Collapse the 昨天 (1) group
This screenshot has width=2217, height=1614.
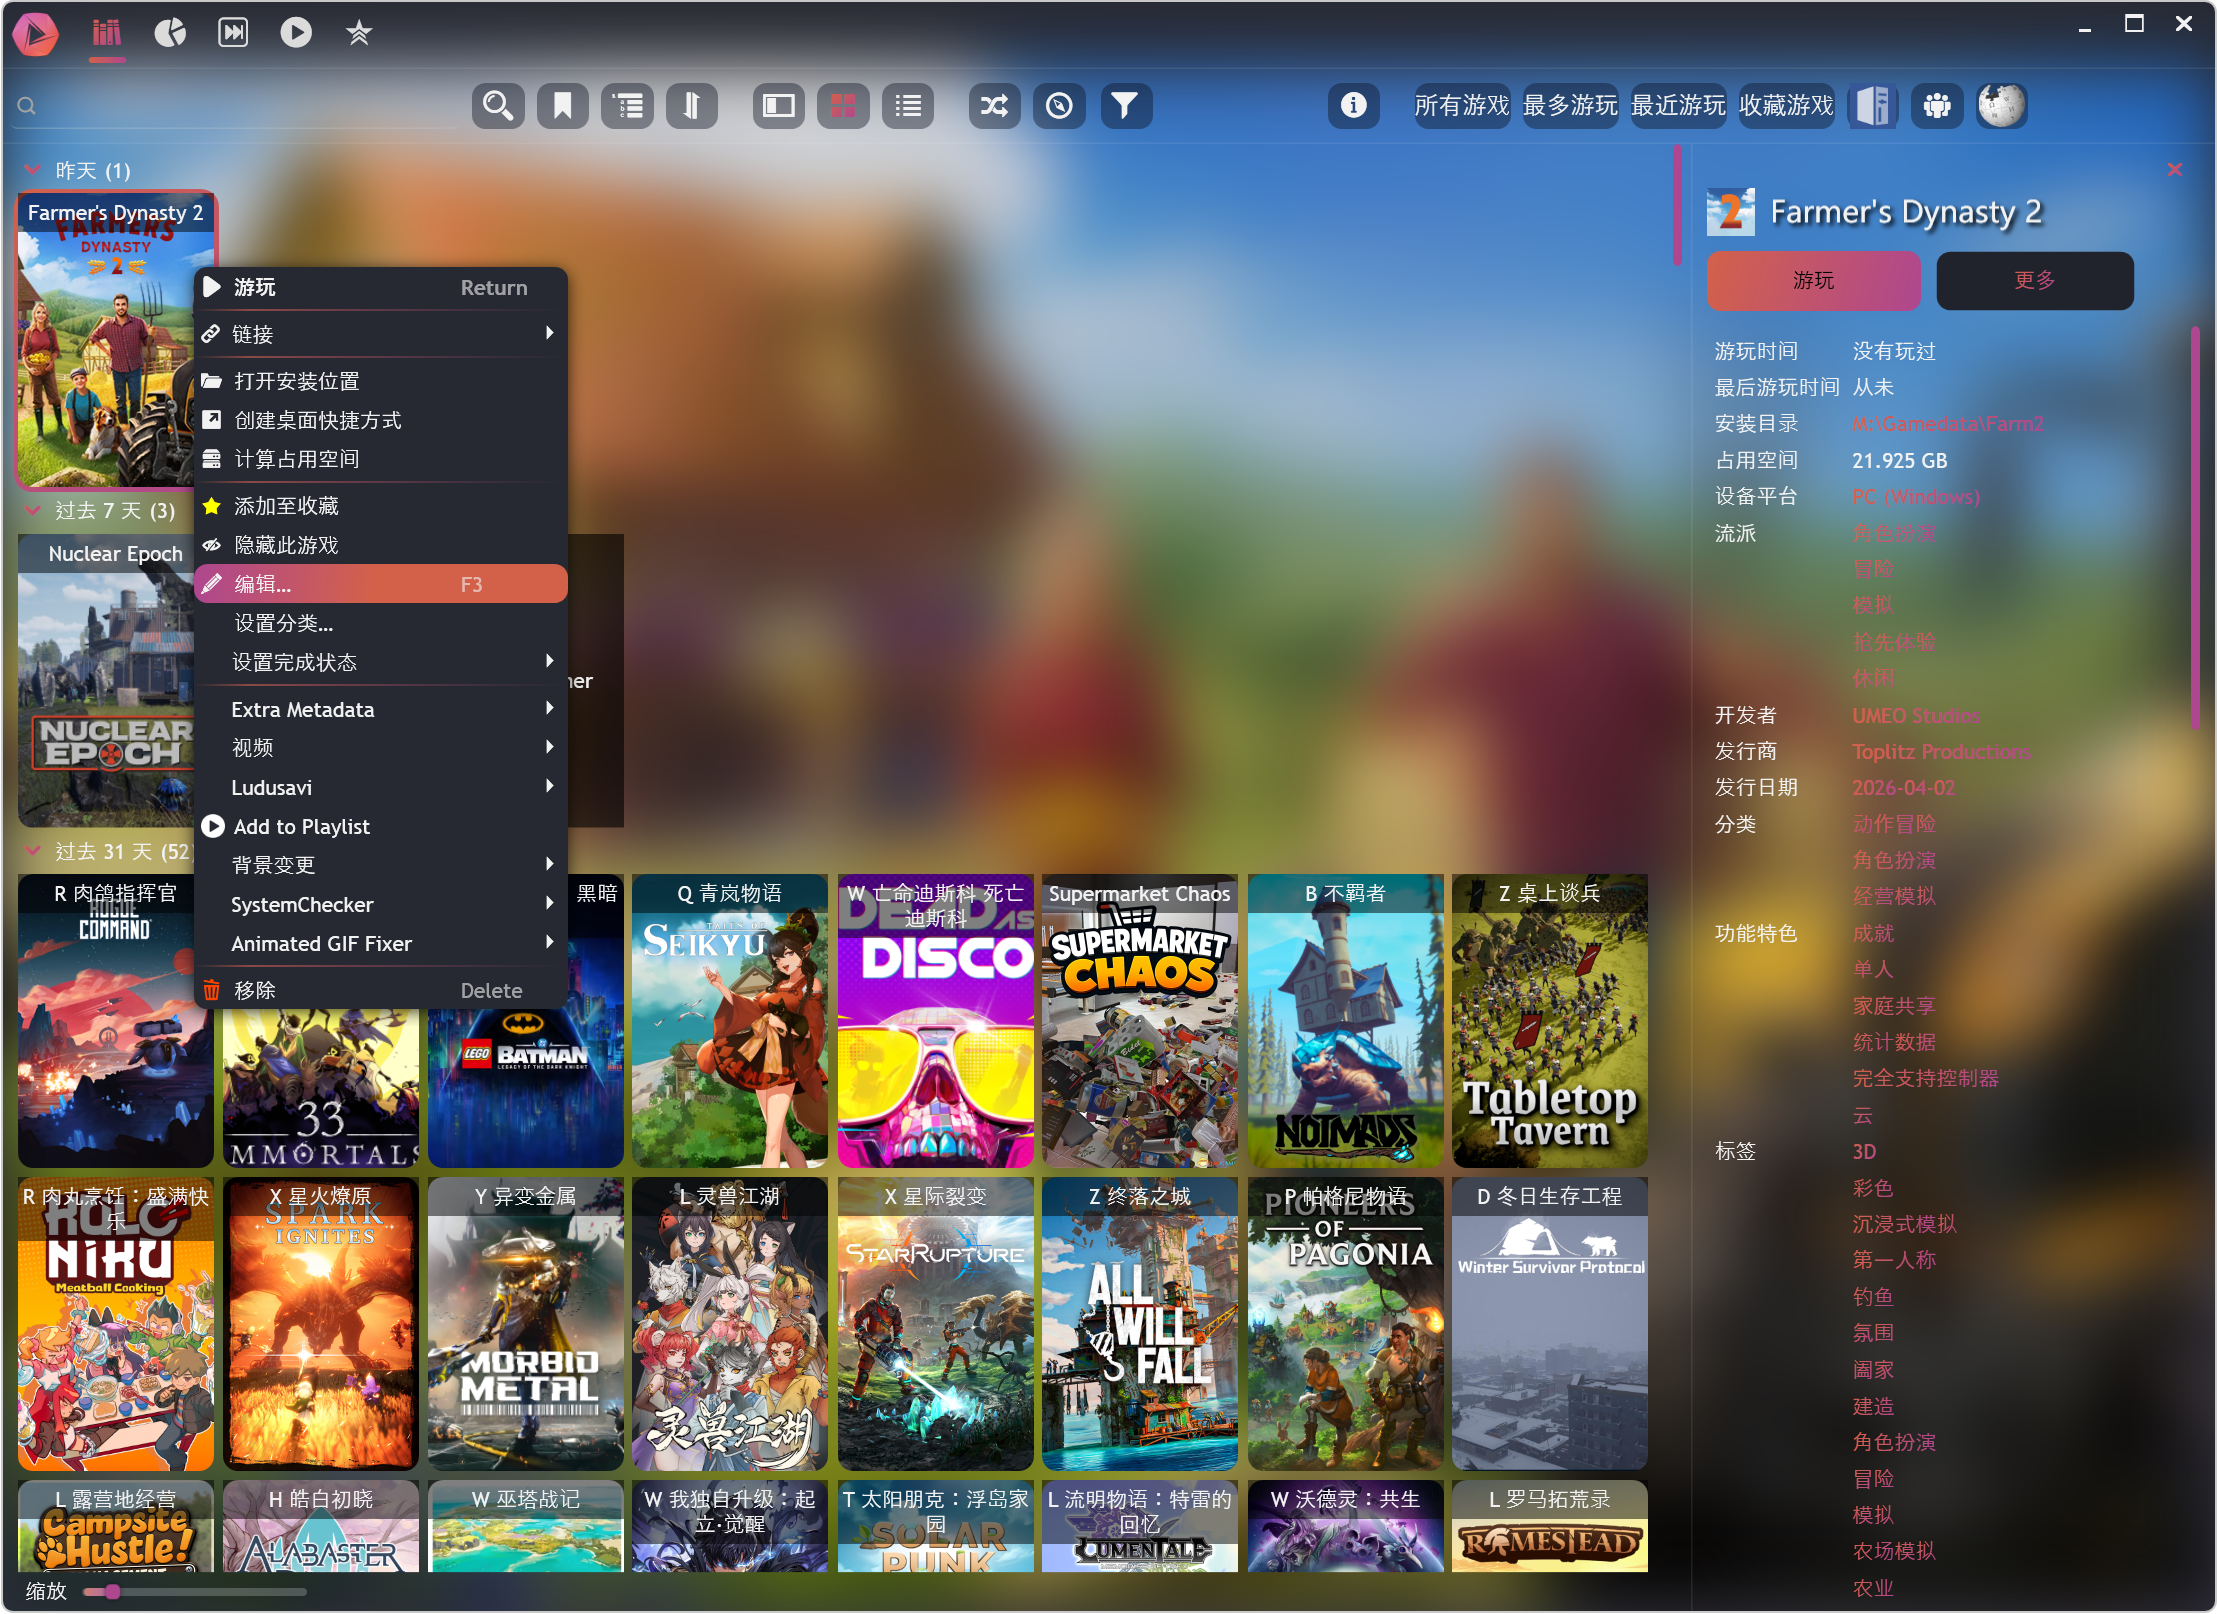(x=33, y=170)
